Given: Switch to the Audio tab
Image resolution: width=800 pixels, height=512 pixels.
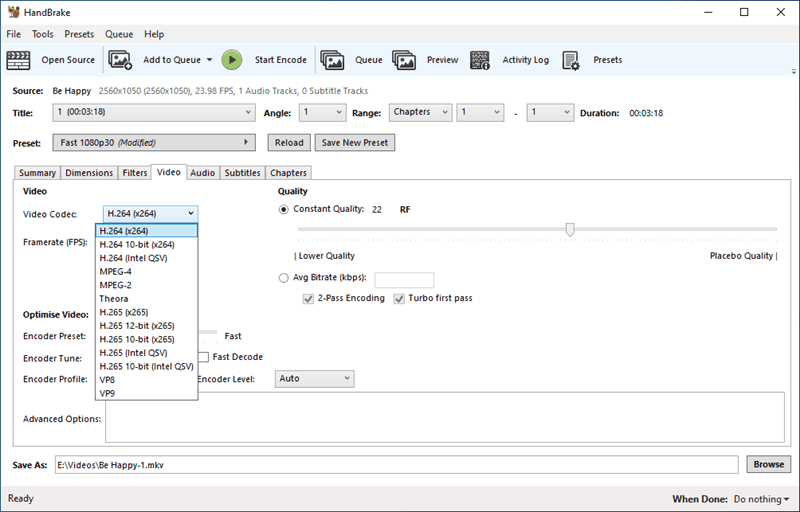Looking at the screenshot, I should 203,173.
